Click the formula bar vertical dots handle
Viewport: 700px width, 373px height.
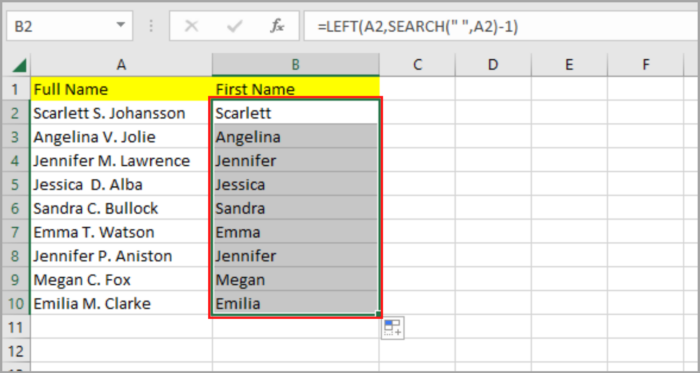tap(151, 26)
